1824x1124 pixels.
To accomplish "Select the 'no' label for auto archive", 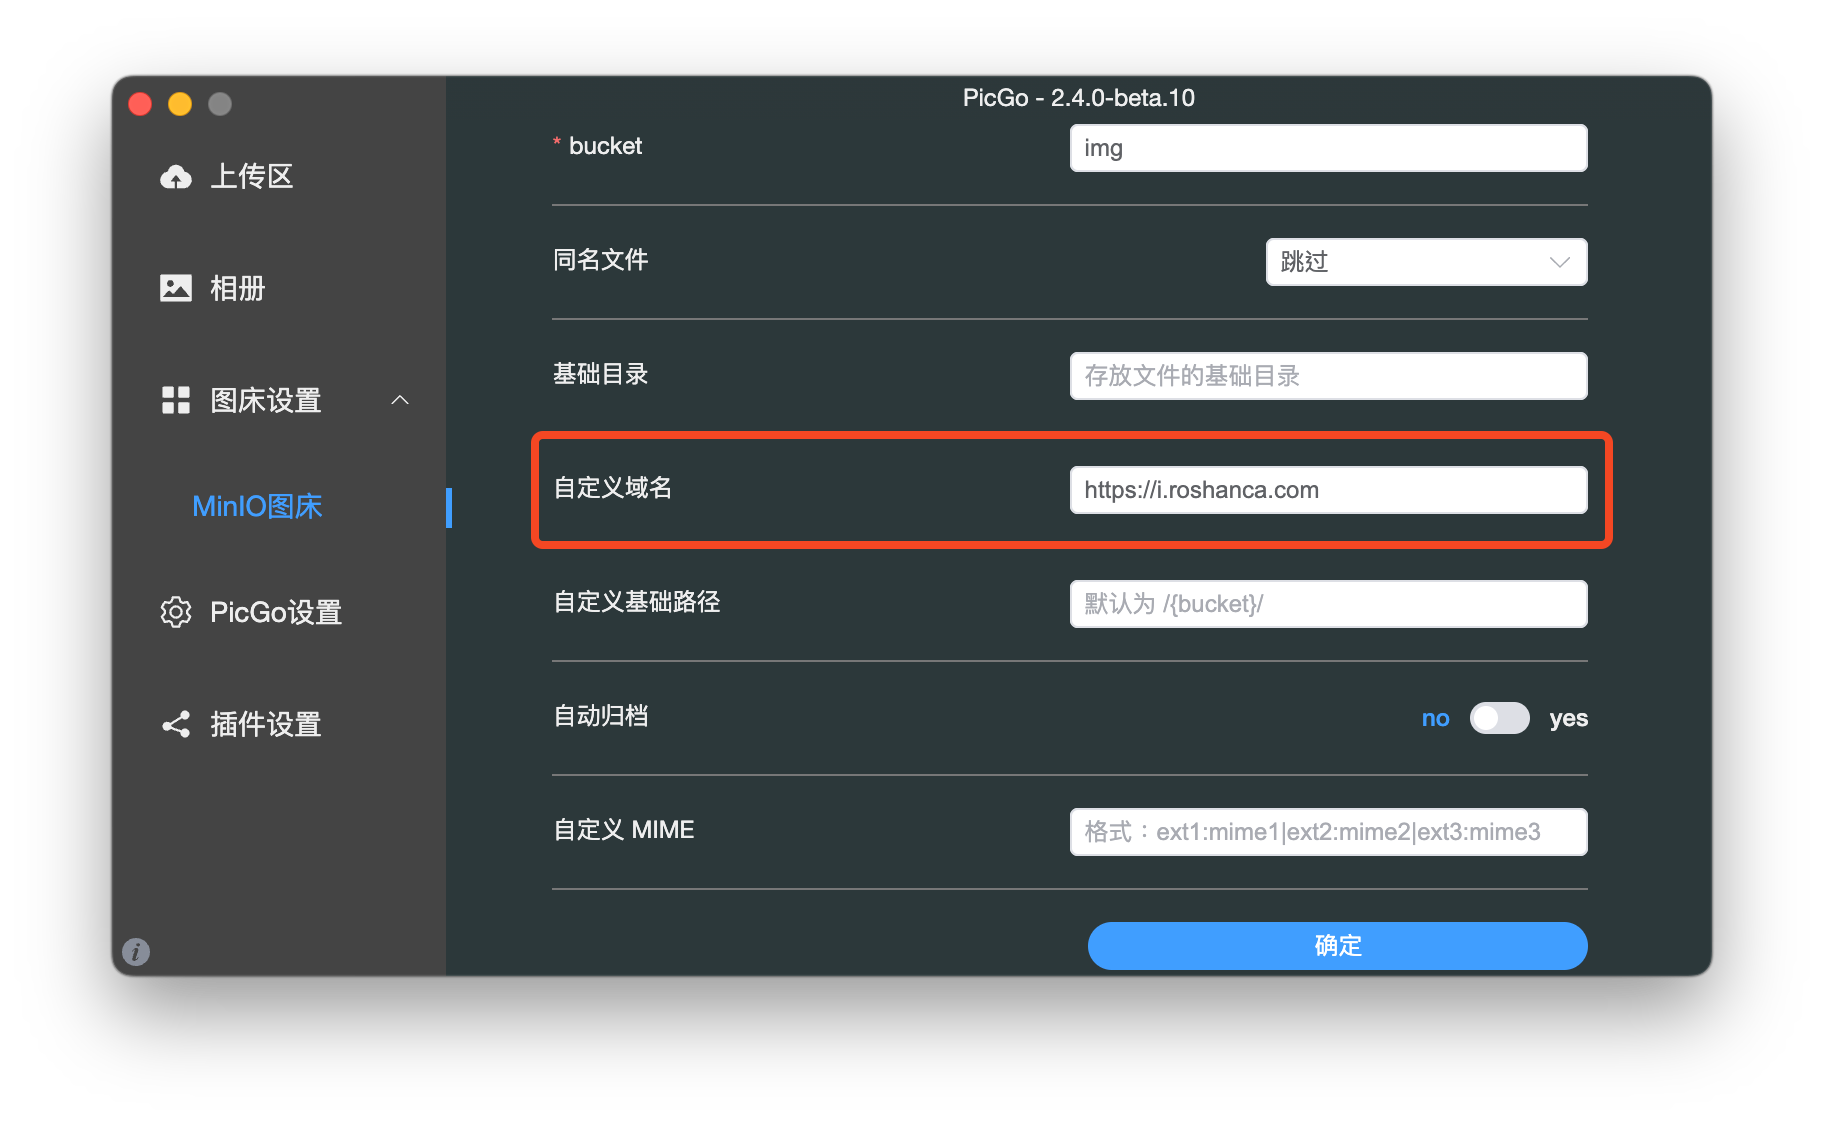I will coord(1435,718).
